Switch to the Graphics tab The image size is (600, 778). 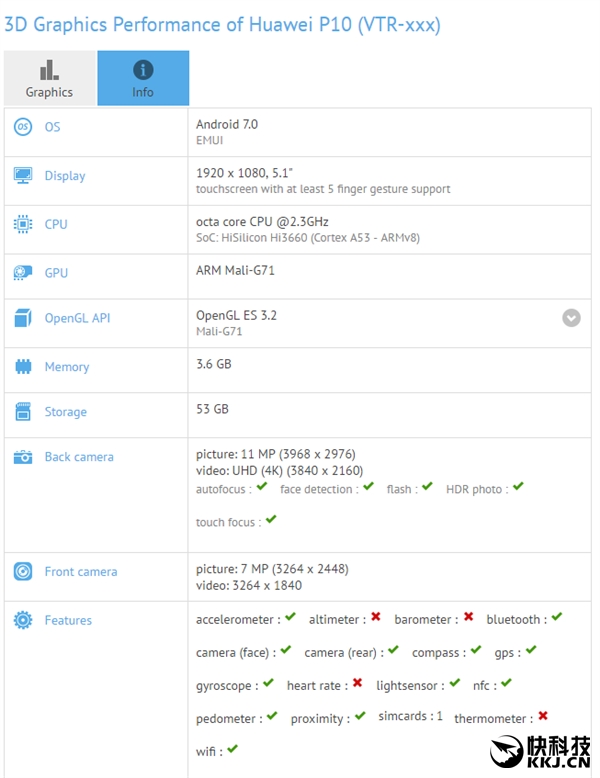point(50,78)
